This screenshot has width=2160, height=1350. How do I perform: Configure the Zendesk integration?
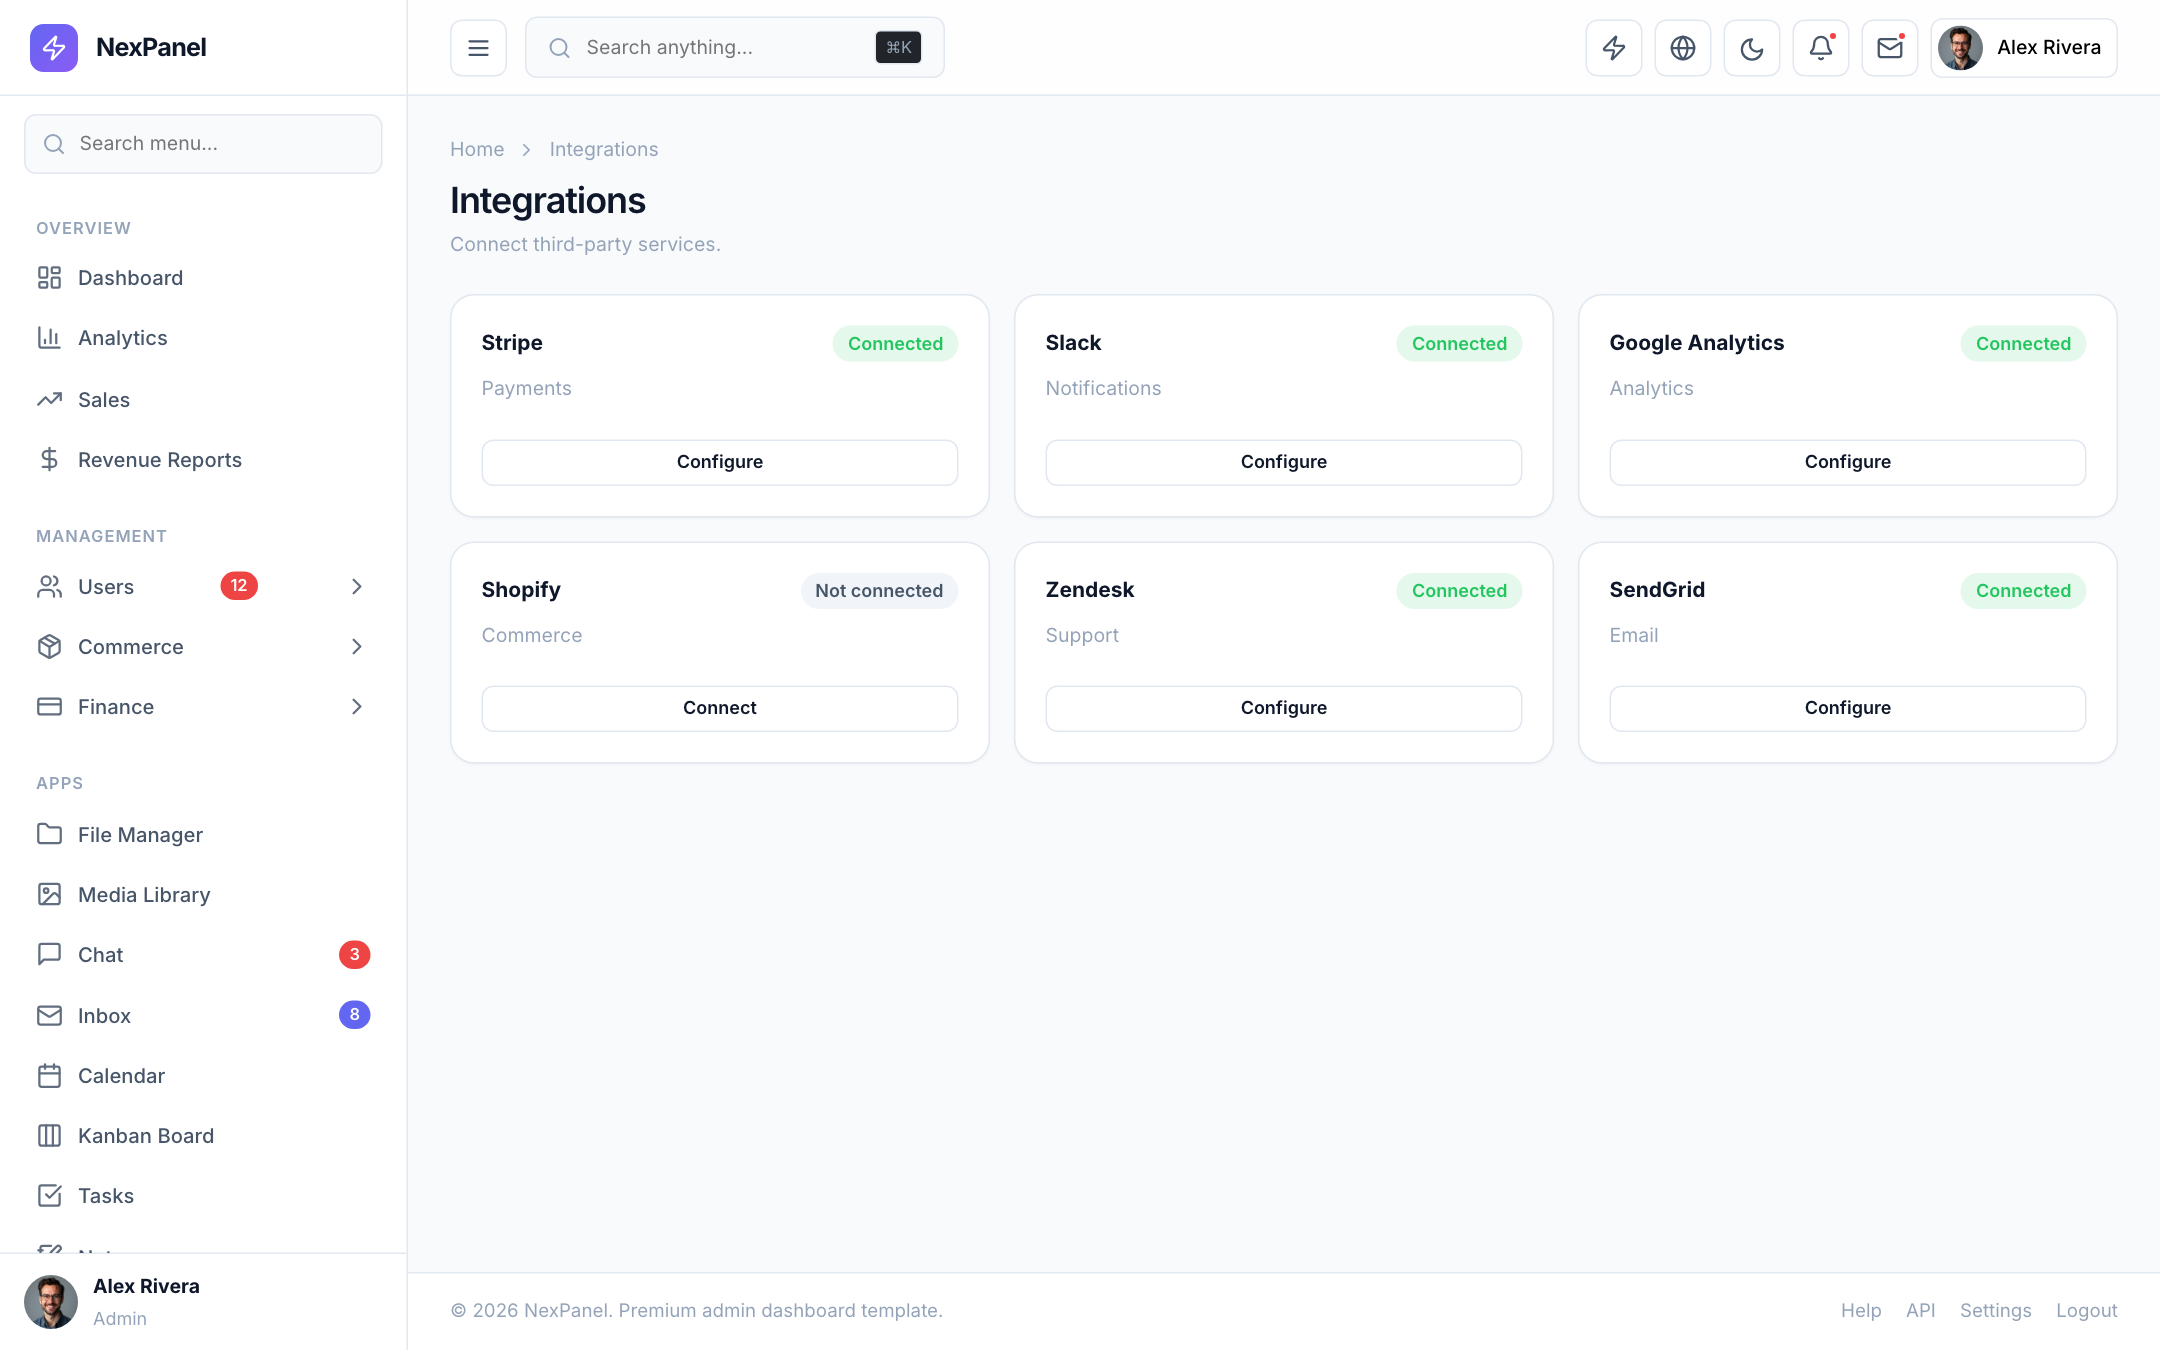[x=1284, y=708]
